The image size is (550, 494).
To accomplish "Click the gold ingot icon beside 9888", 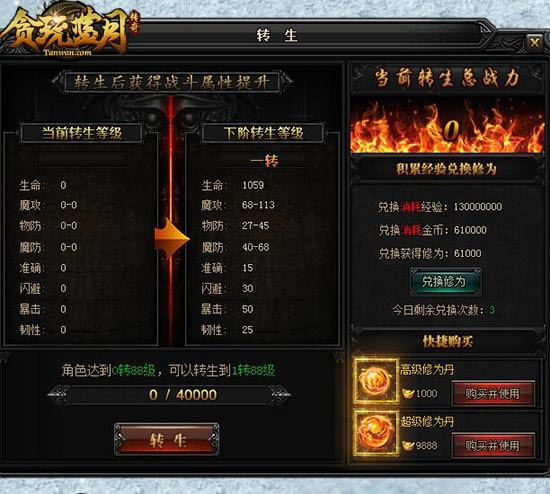I will (x=408, y=446).
